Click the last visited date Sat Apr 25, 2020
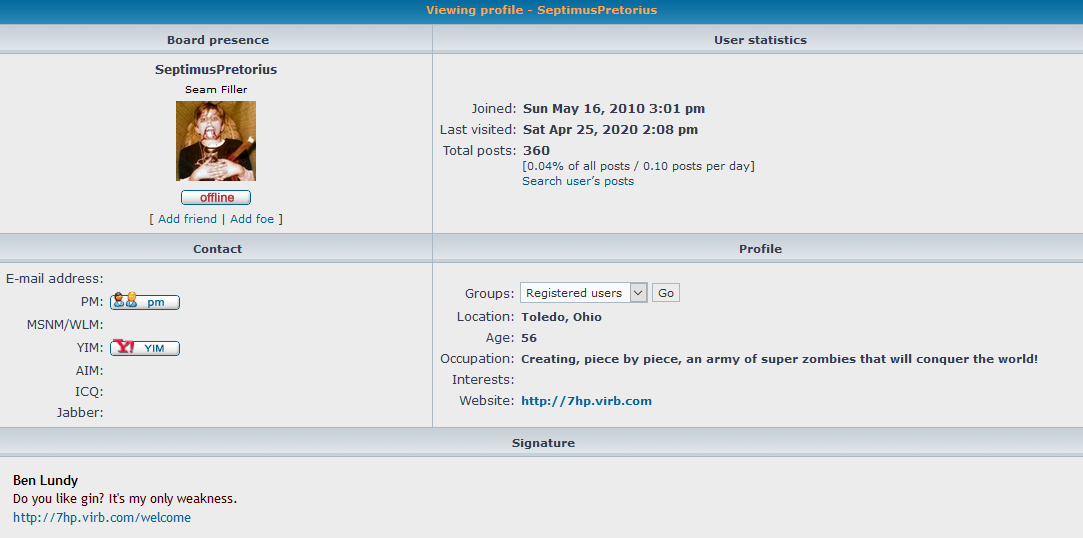This screenshot has width=1083, height=538. click(611, 129)
